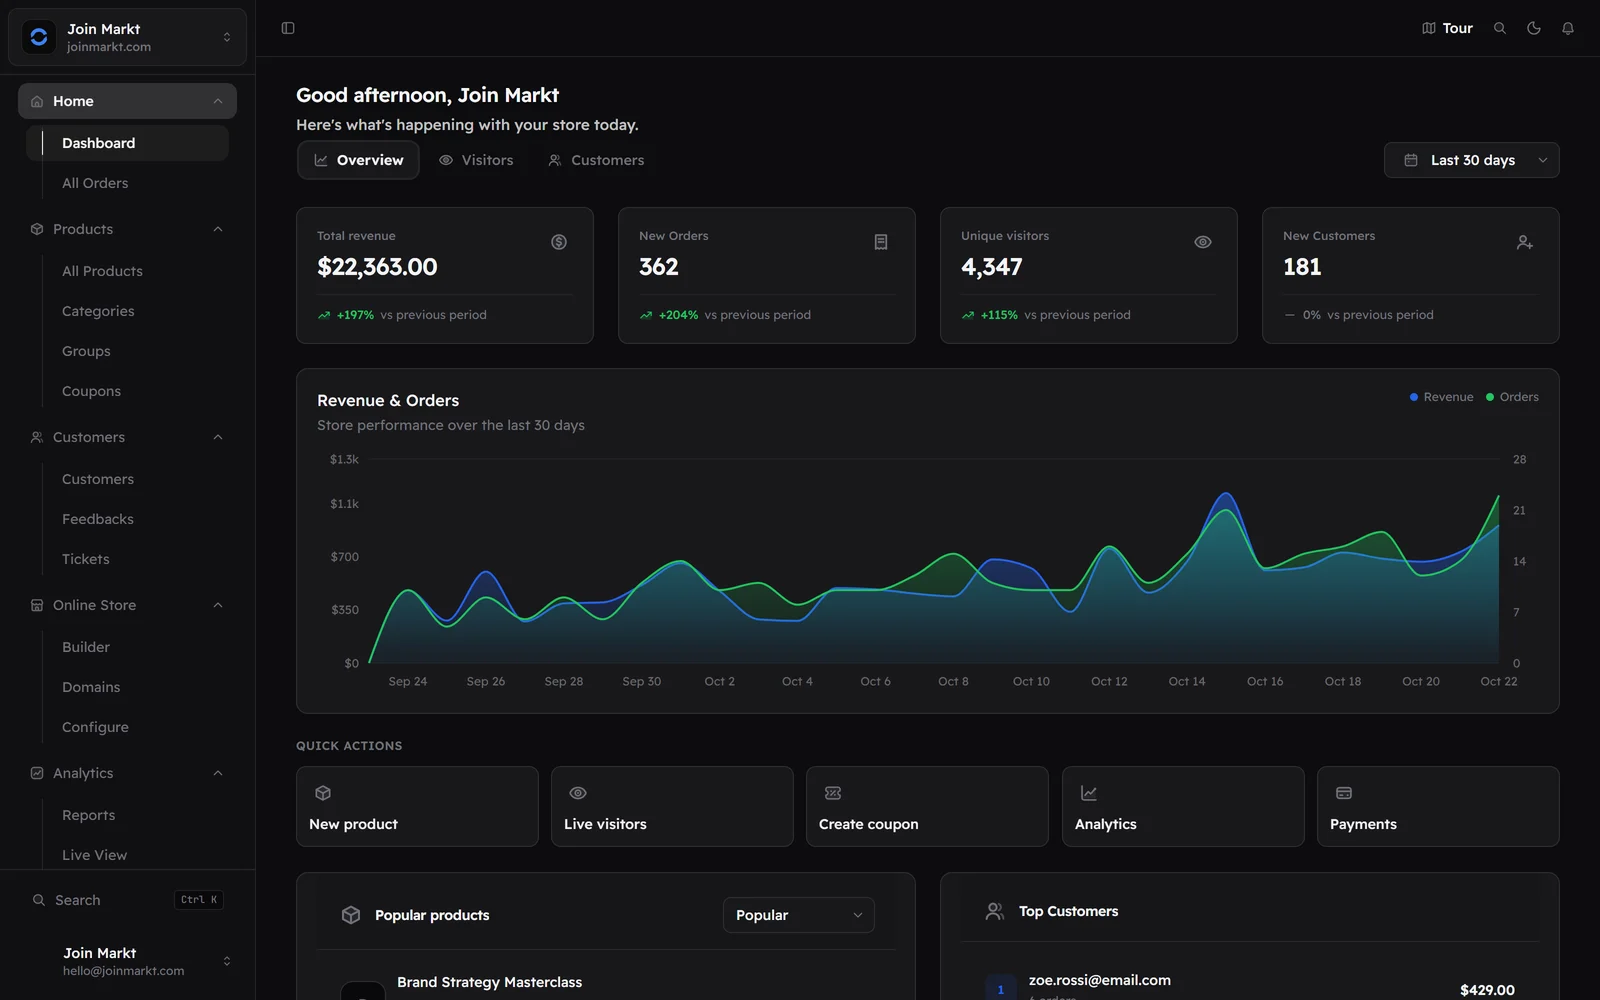The height and width of the screenshot is (1000, 1600).
Task: Toggle the Orders series in chart legend
Action: pos(1513,397)
